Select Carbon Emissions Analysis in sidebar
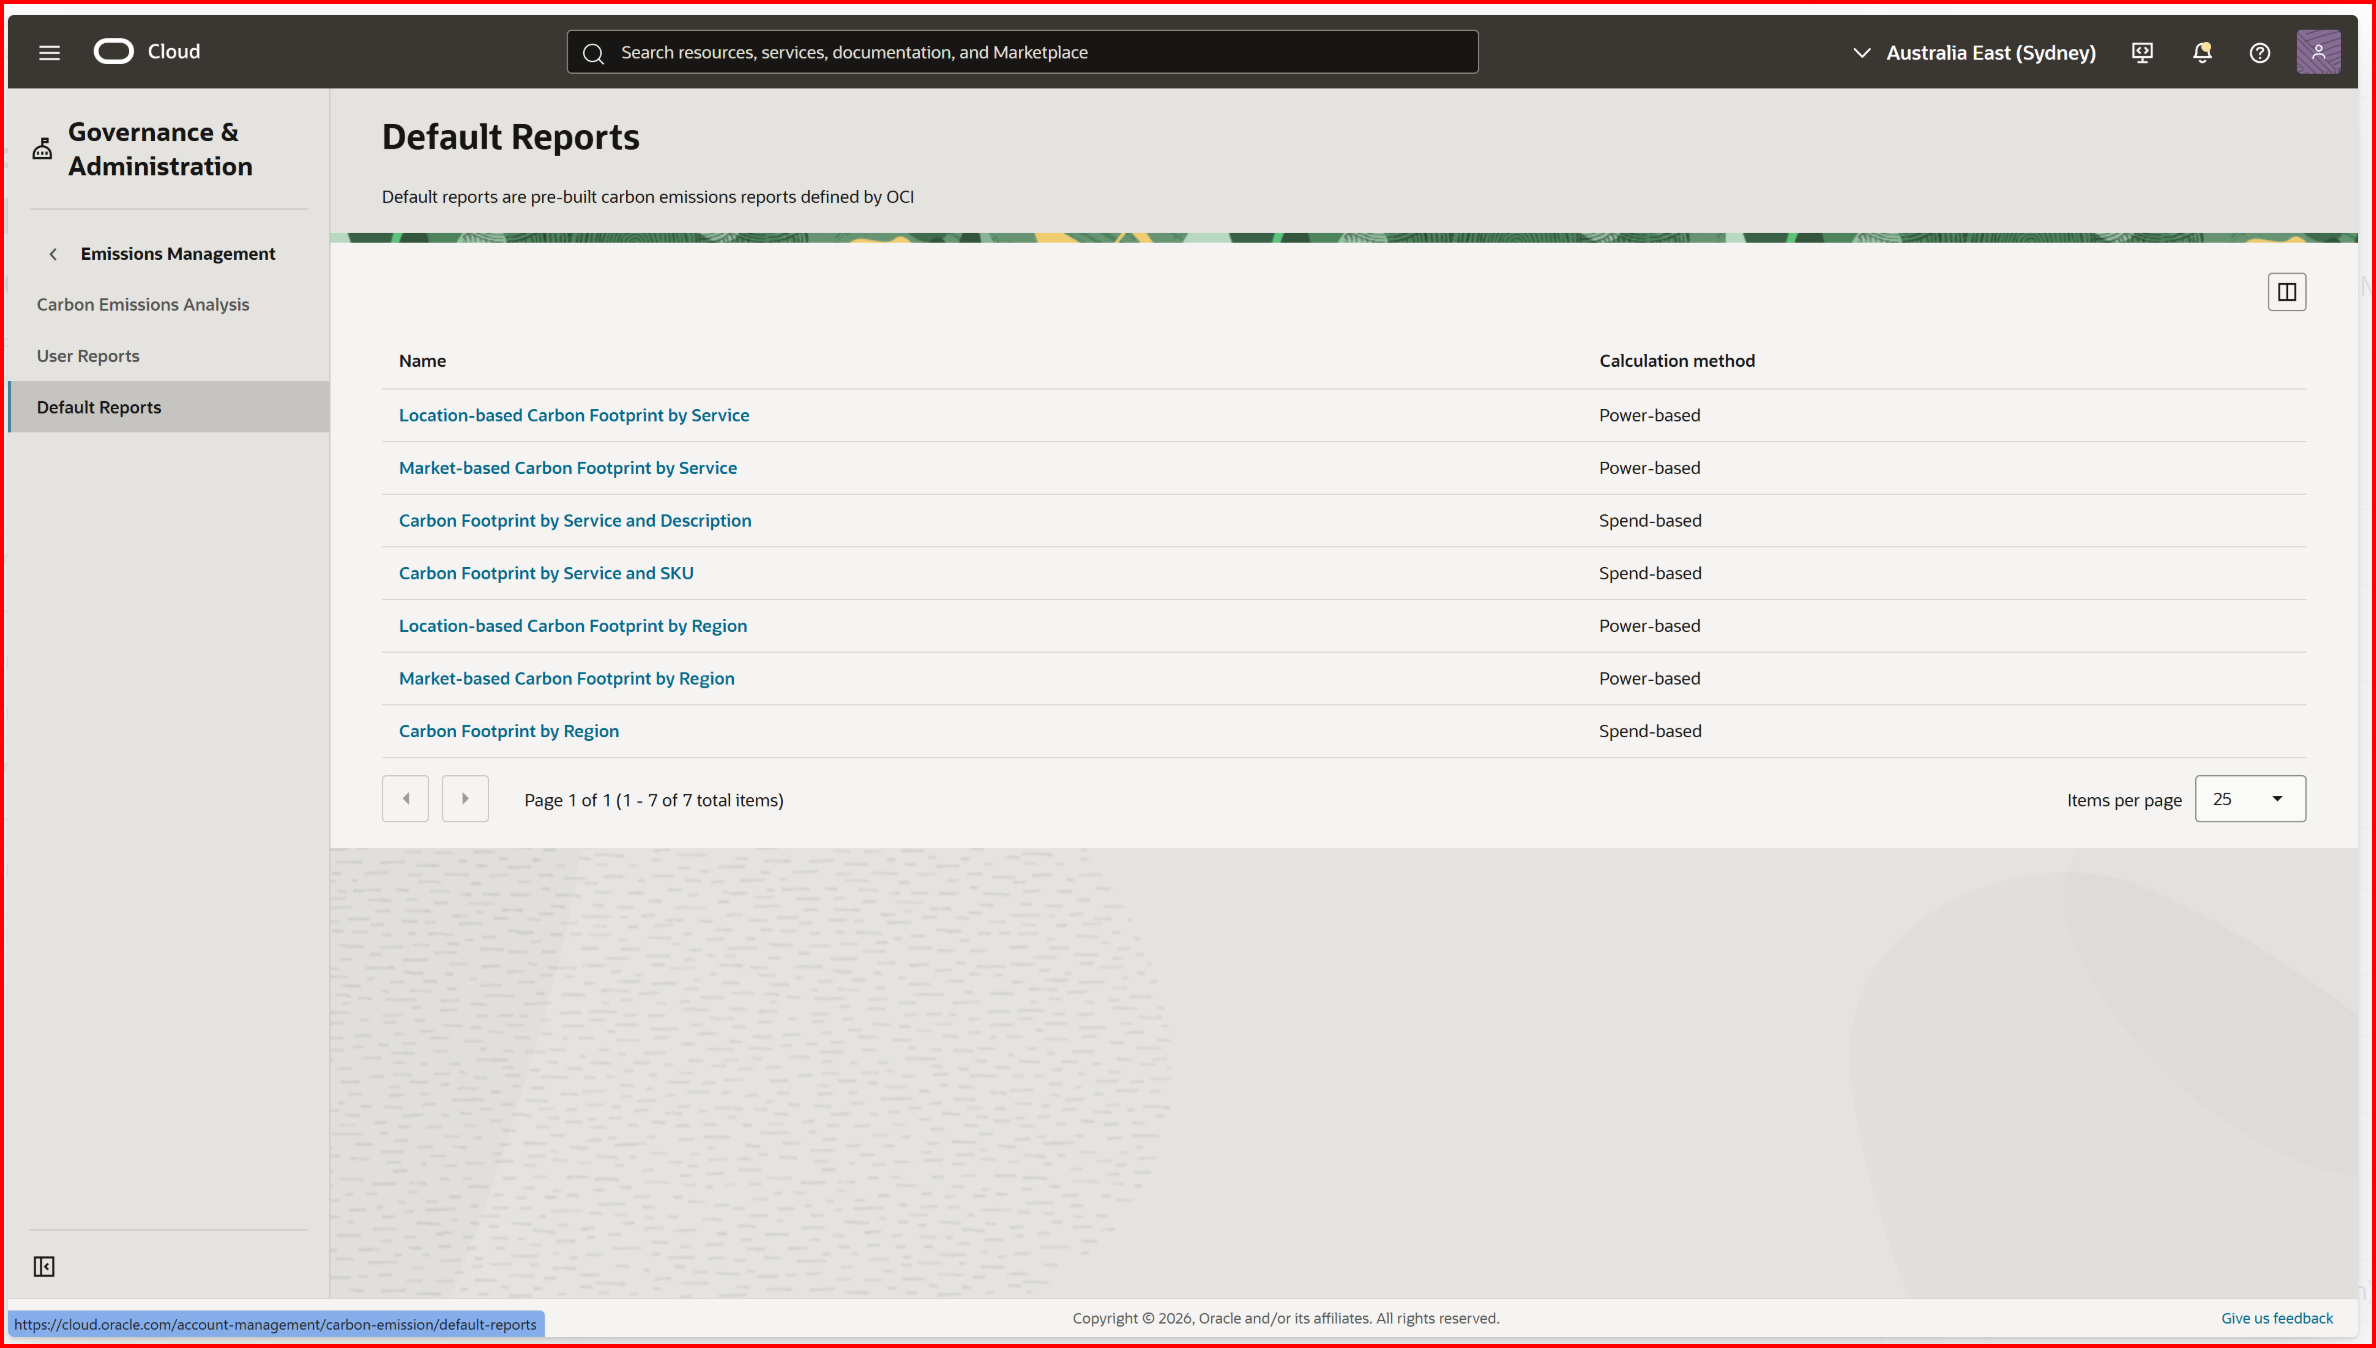Screen dimensions: 2376x1348 coord(143,304)
